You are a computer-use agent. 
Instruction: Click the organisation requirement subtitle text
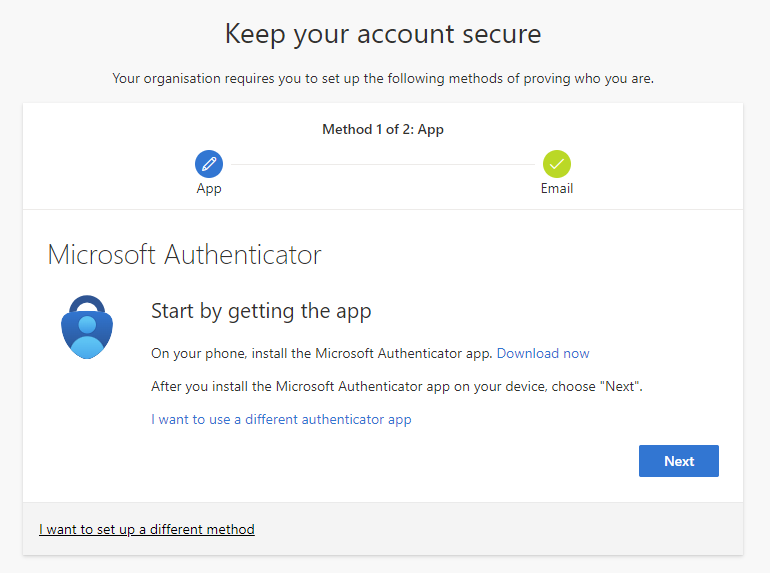pos(383,79)
